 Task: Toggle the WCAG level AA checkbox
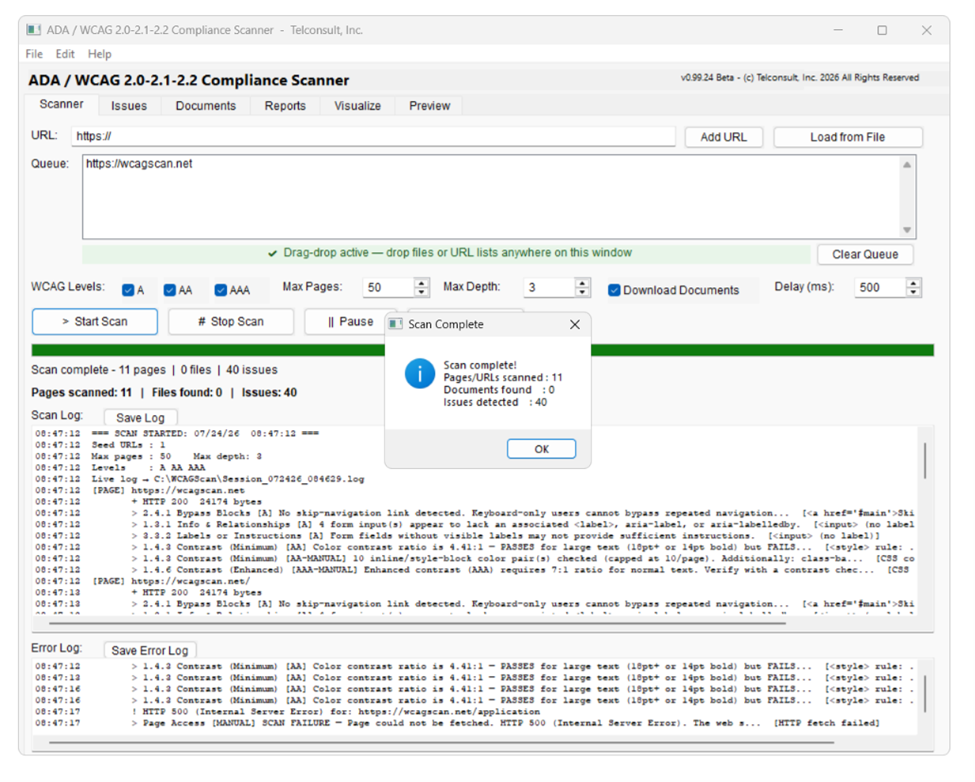(170, 290)
